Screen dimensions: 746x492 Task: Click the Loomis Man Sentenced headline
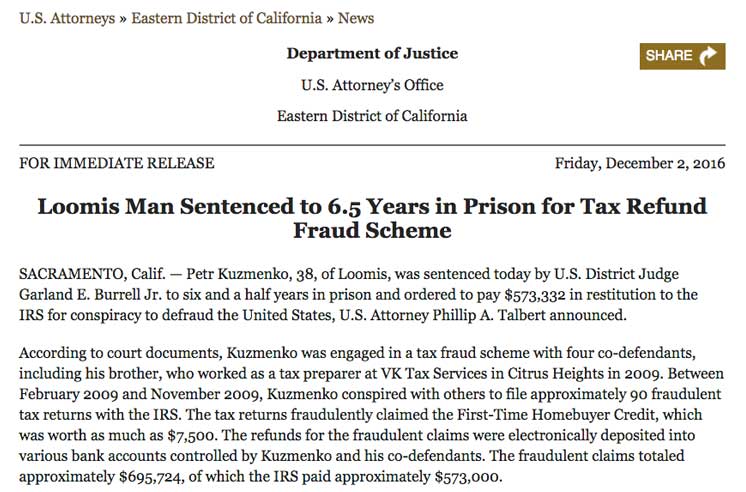[x=372, y=218]
